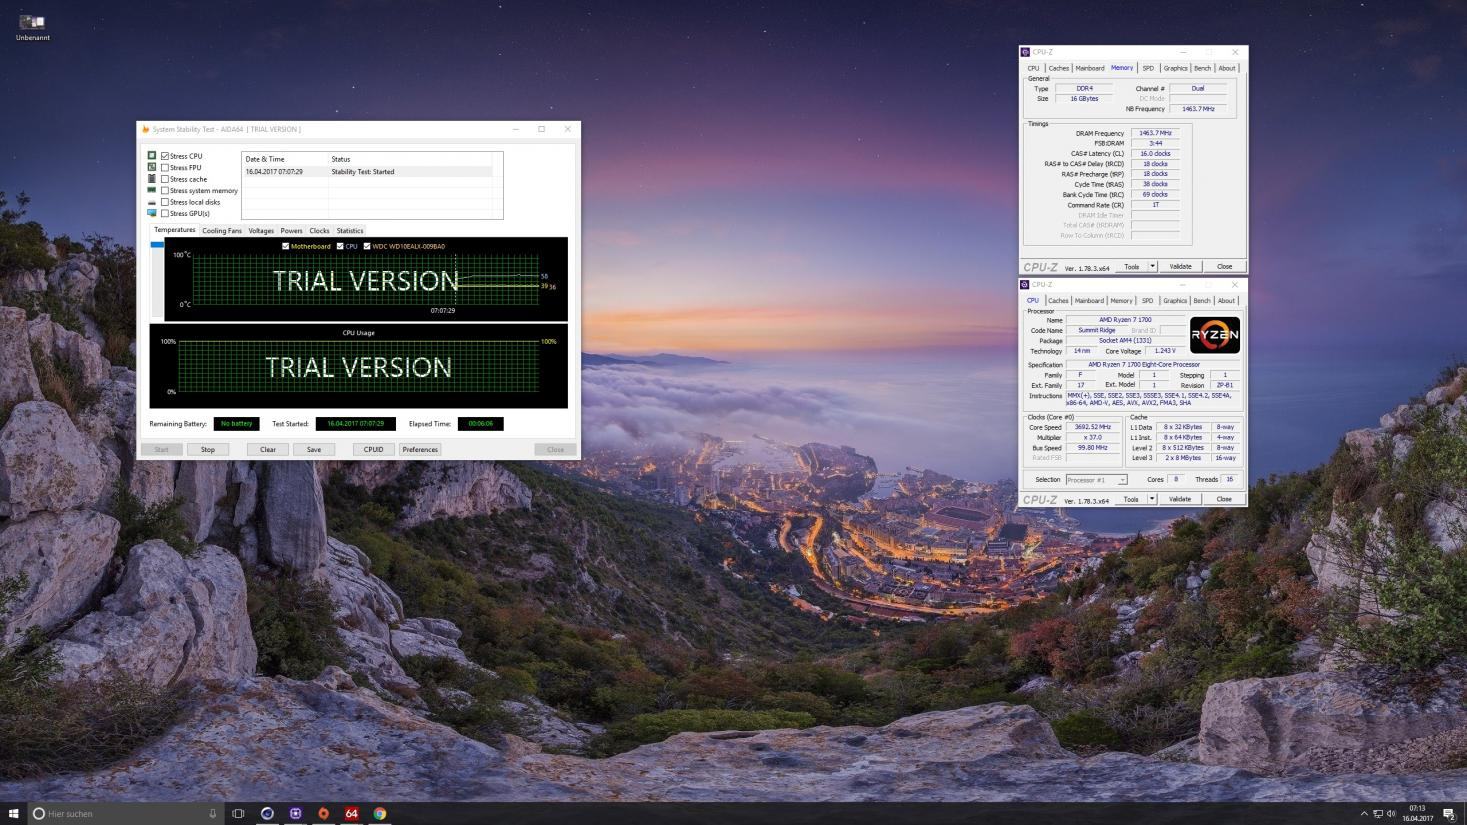Uncheck the WDC WD10EALX graph checkbox
This screenshot has width=1467, height=825.
pyautogui.click(x=367, y=246)
